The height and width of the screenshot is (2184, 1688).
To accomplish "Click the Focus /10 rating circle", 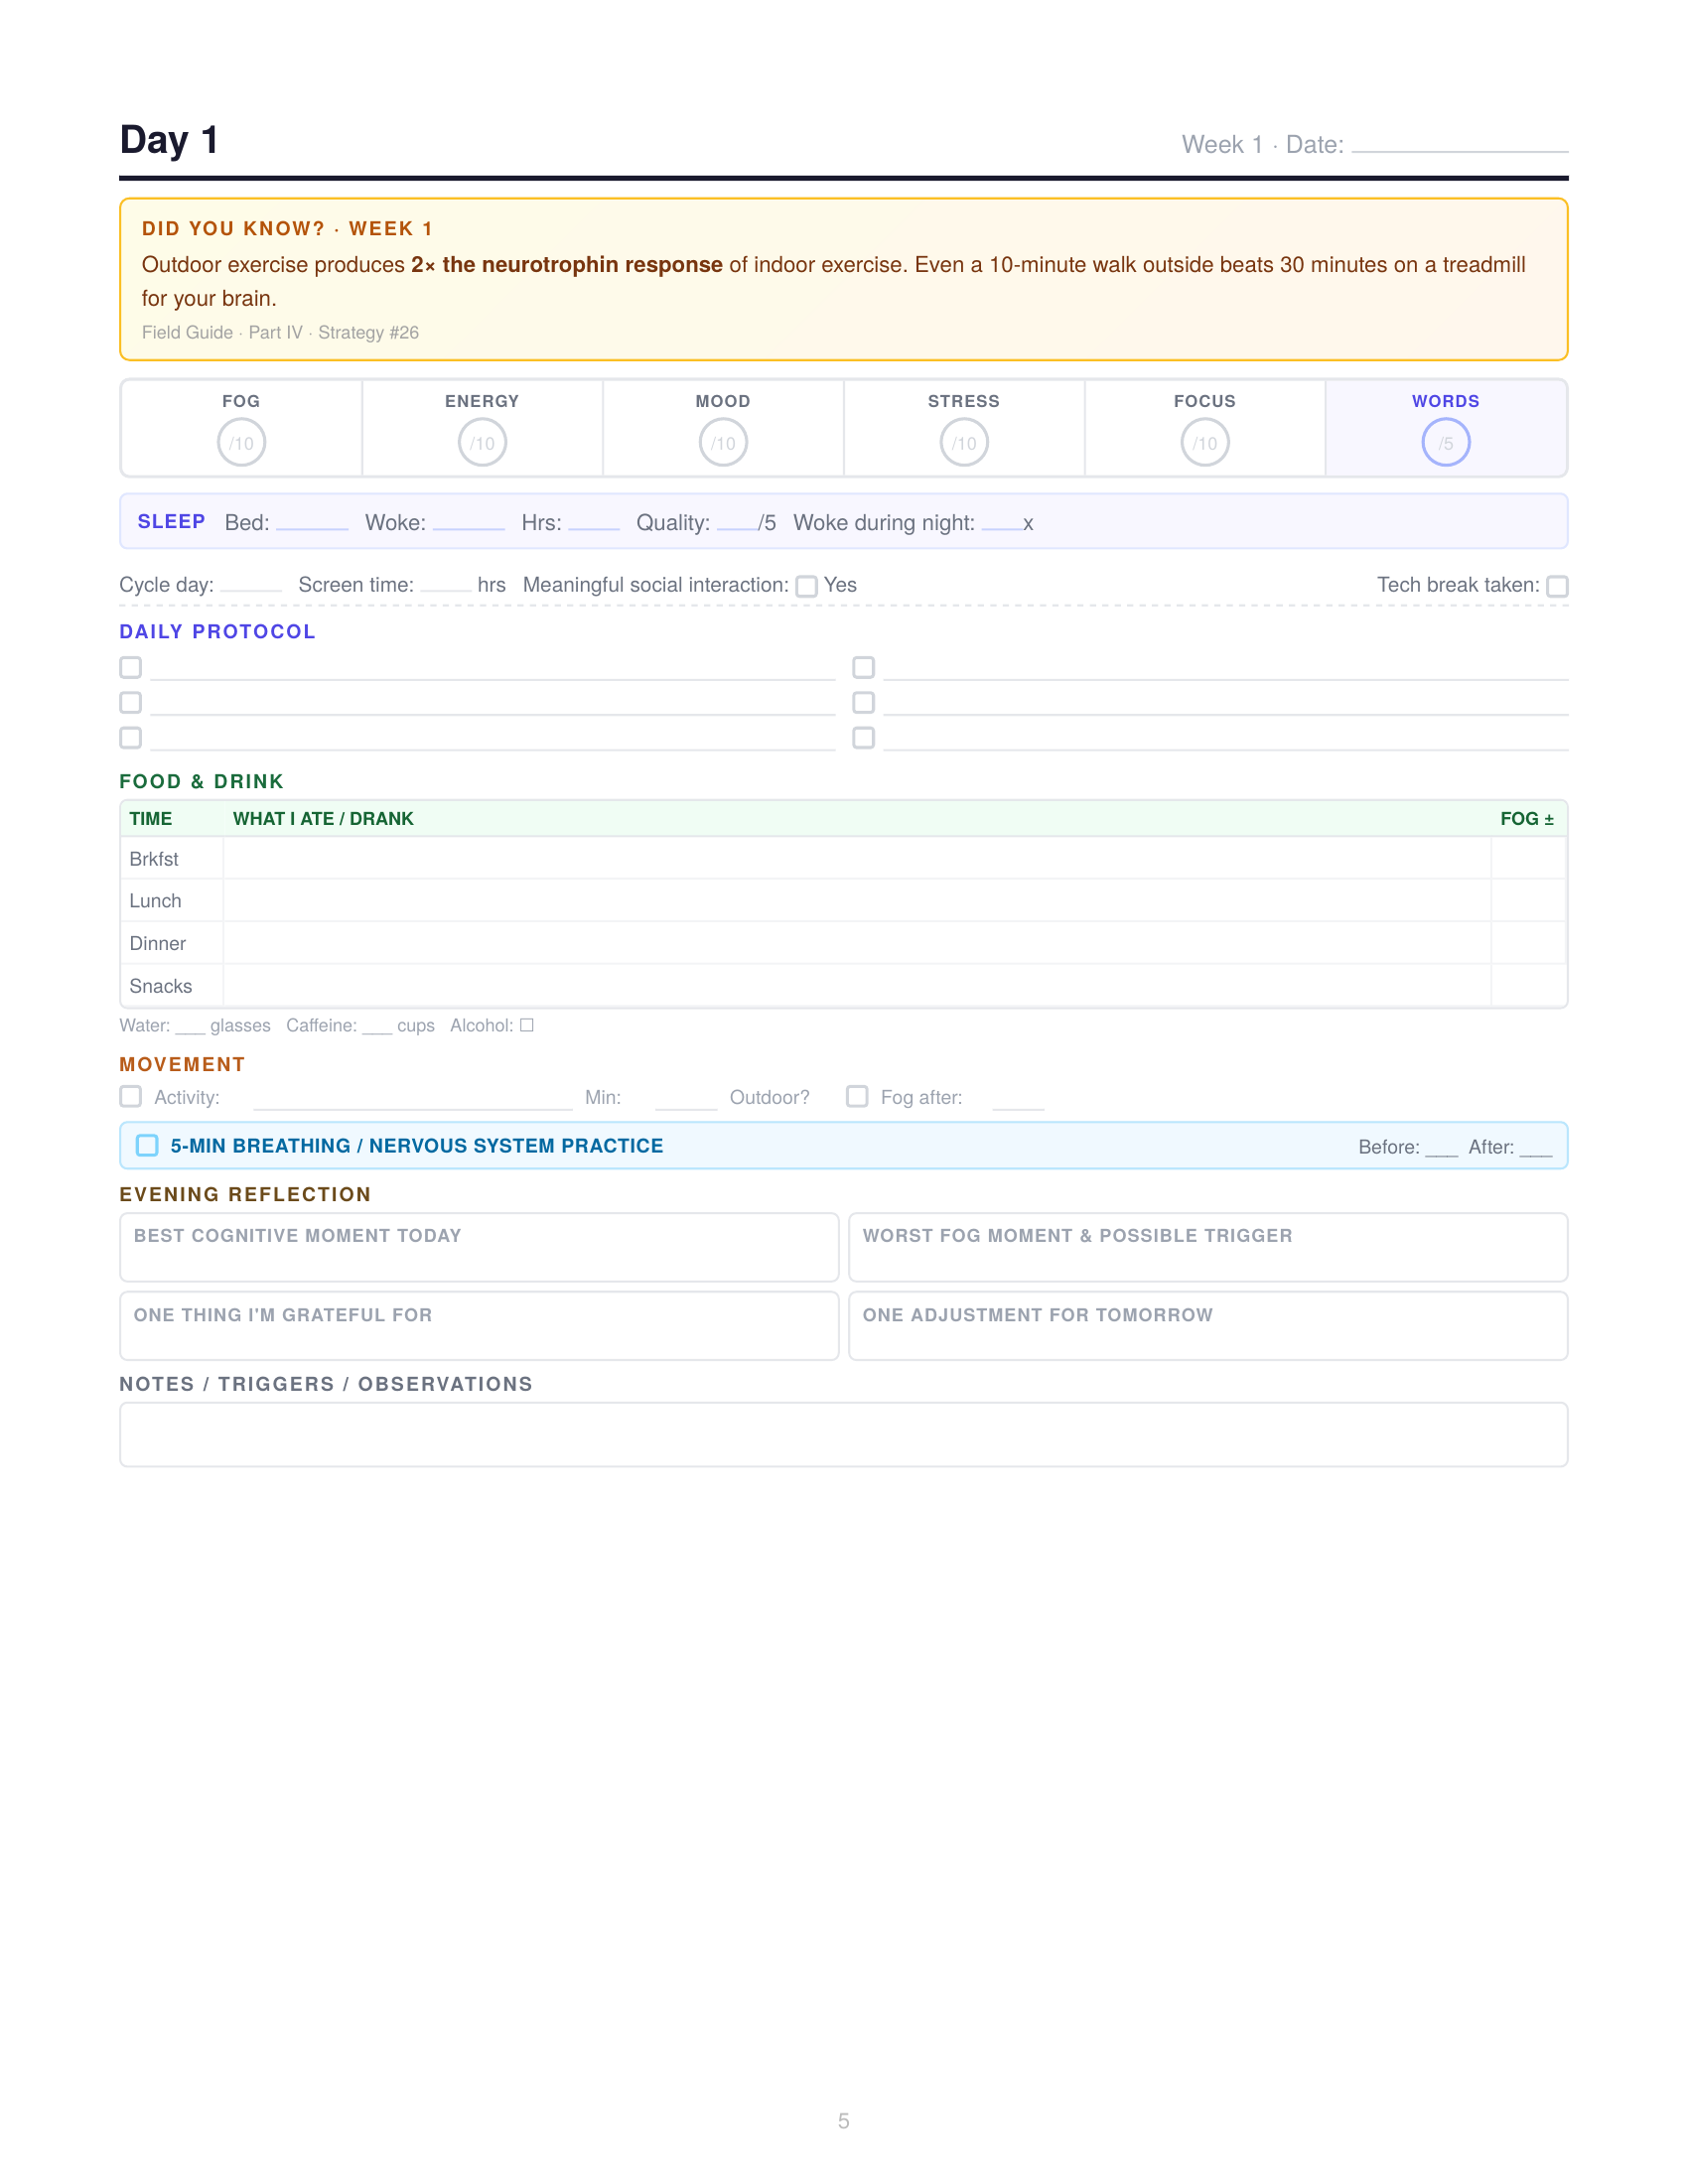I will 1205,443.
